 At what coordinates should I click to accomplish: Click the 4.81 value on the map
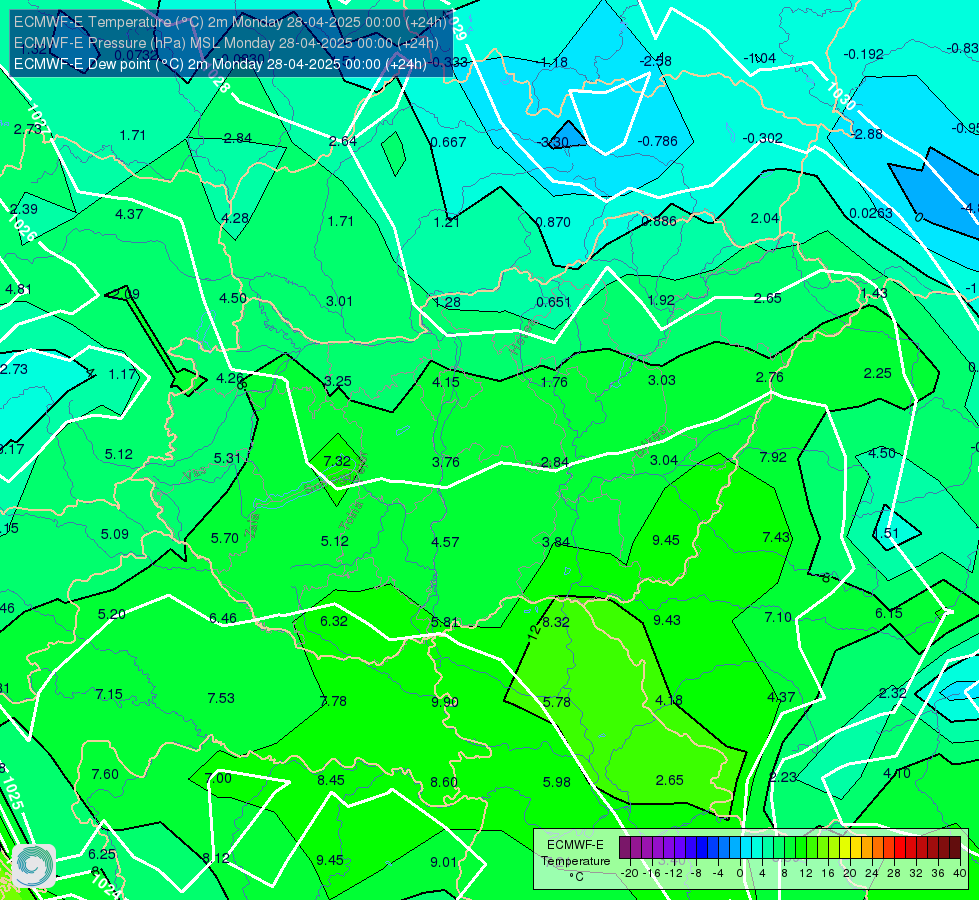(18, 289)
